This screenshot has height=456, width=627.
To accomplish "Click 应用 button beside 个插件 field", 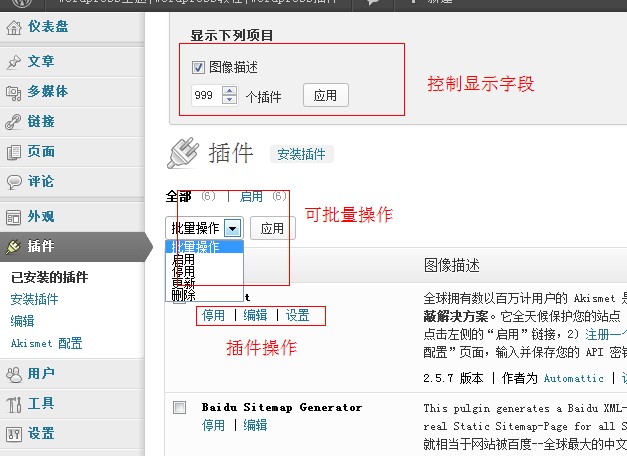I will pyautogui.click(x=325, y=96).
